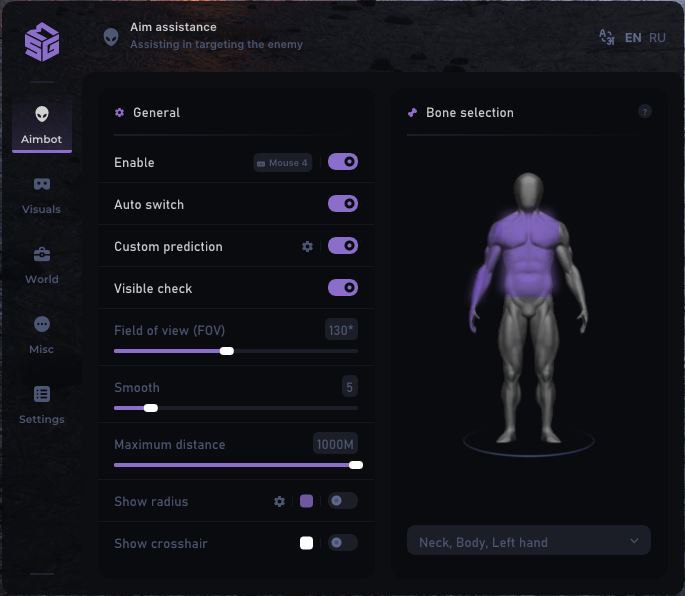Open the purple Show radius color swatch

tap(307, 501)
